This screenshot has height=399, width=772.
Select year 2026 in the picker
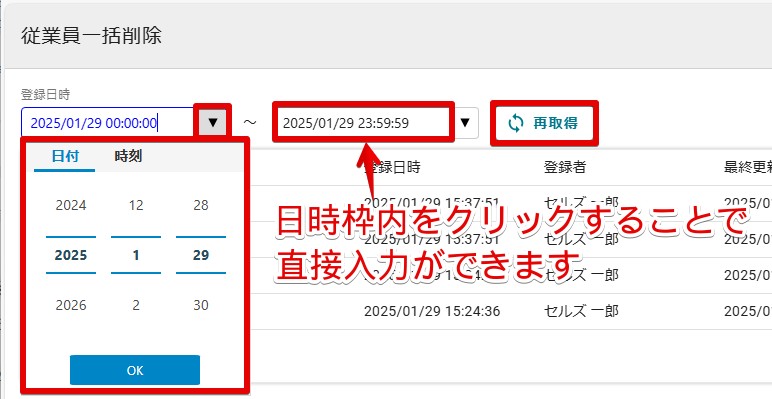71,305
